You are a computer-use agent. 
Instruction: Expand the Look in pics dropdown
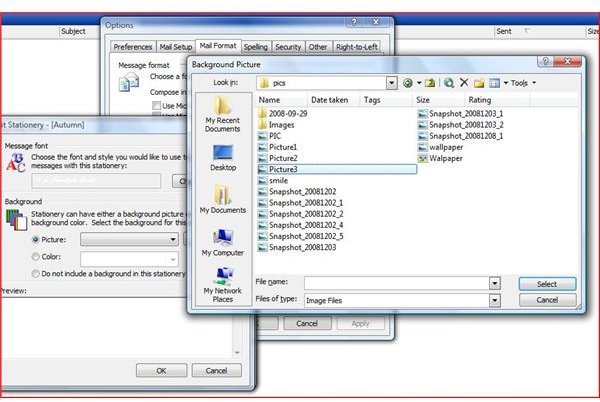[391, 83]
